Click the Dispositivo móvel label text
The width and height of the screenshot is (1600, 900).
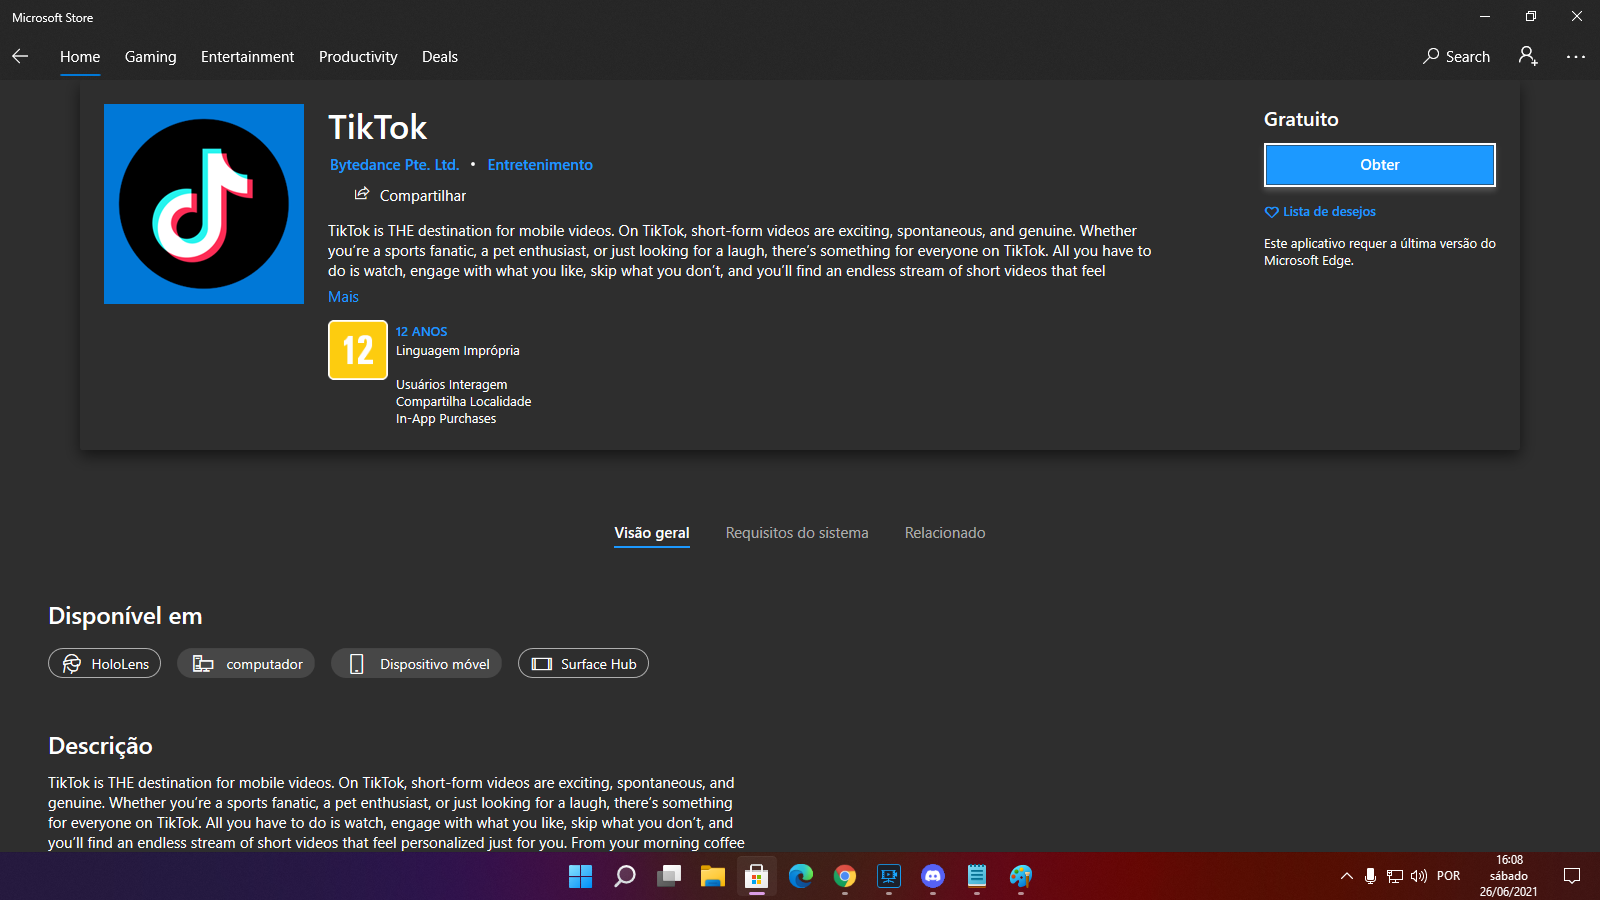[x=435, y=664]
